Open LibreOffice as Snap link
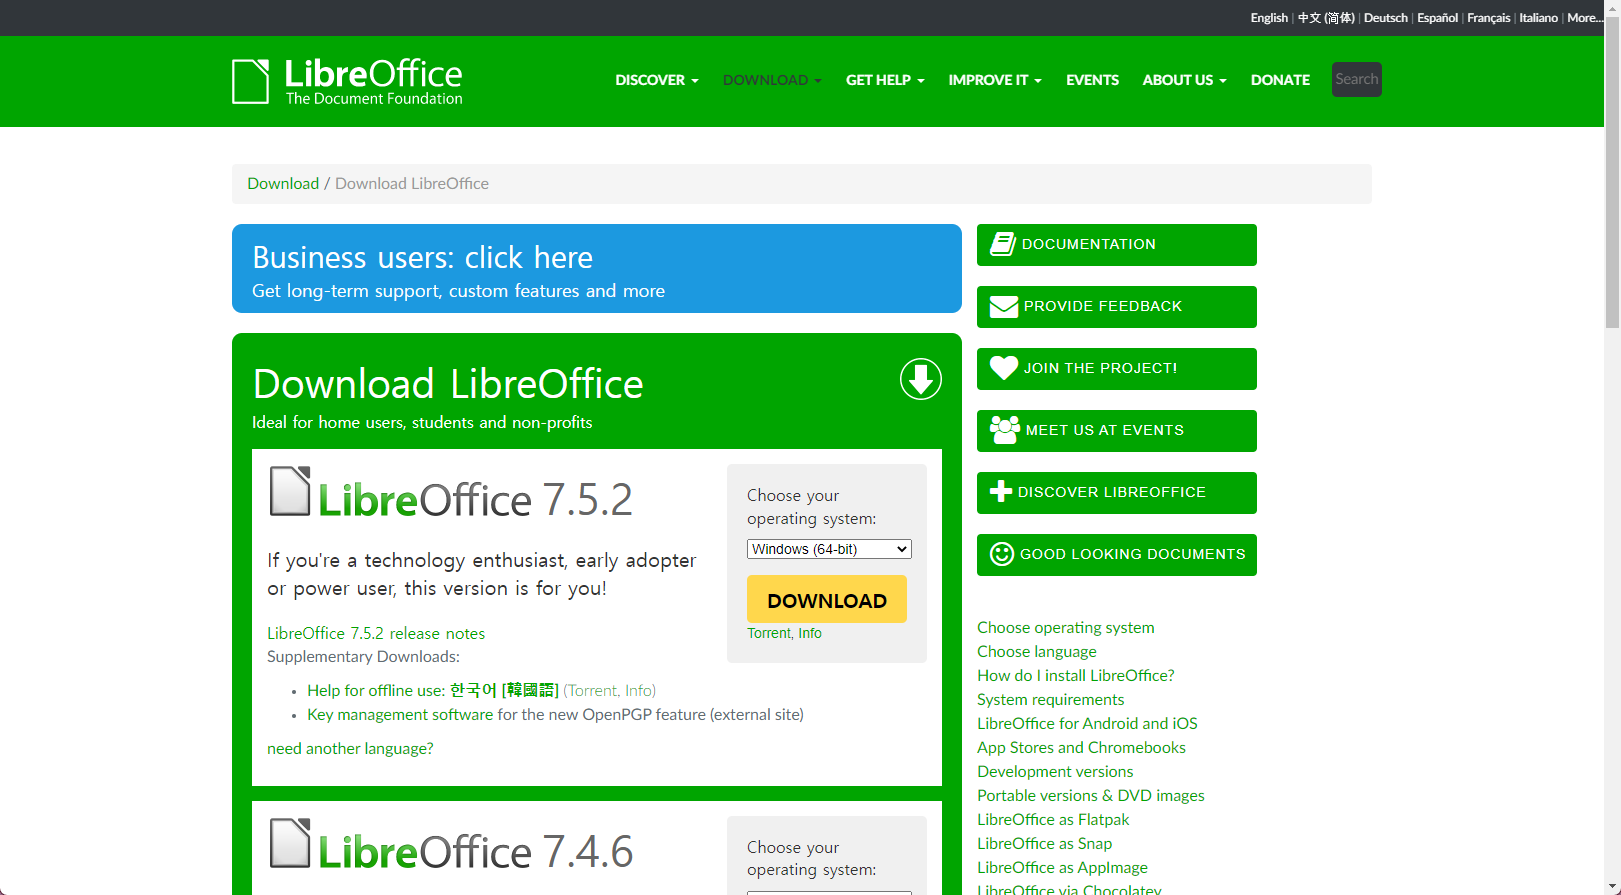Viewport: 1621px width, 895px height. point(1045,843)
